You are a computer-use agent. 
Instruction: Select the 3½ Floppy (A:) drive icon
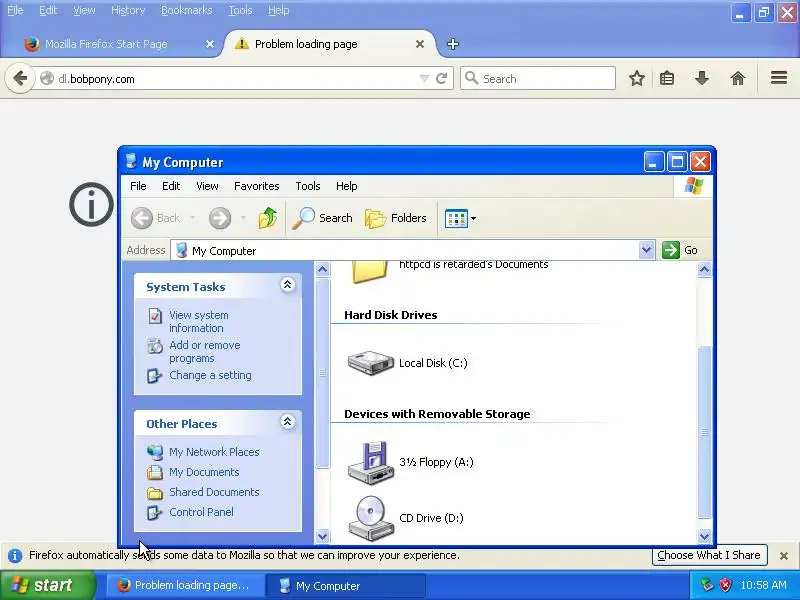370,462
